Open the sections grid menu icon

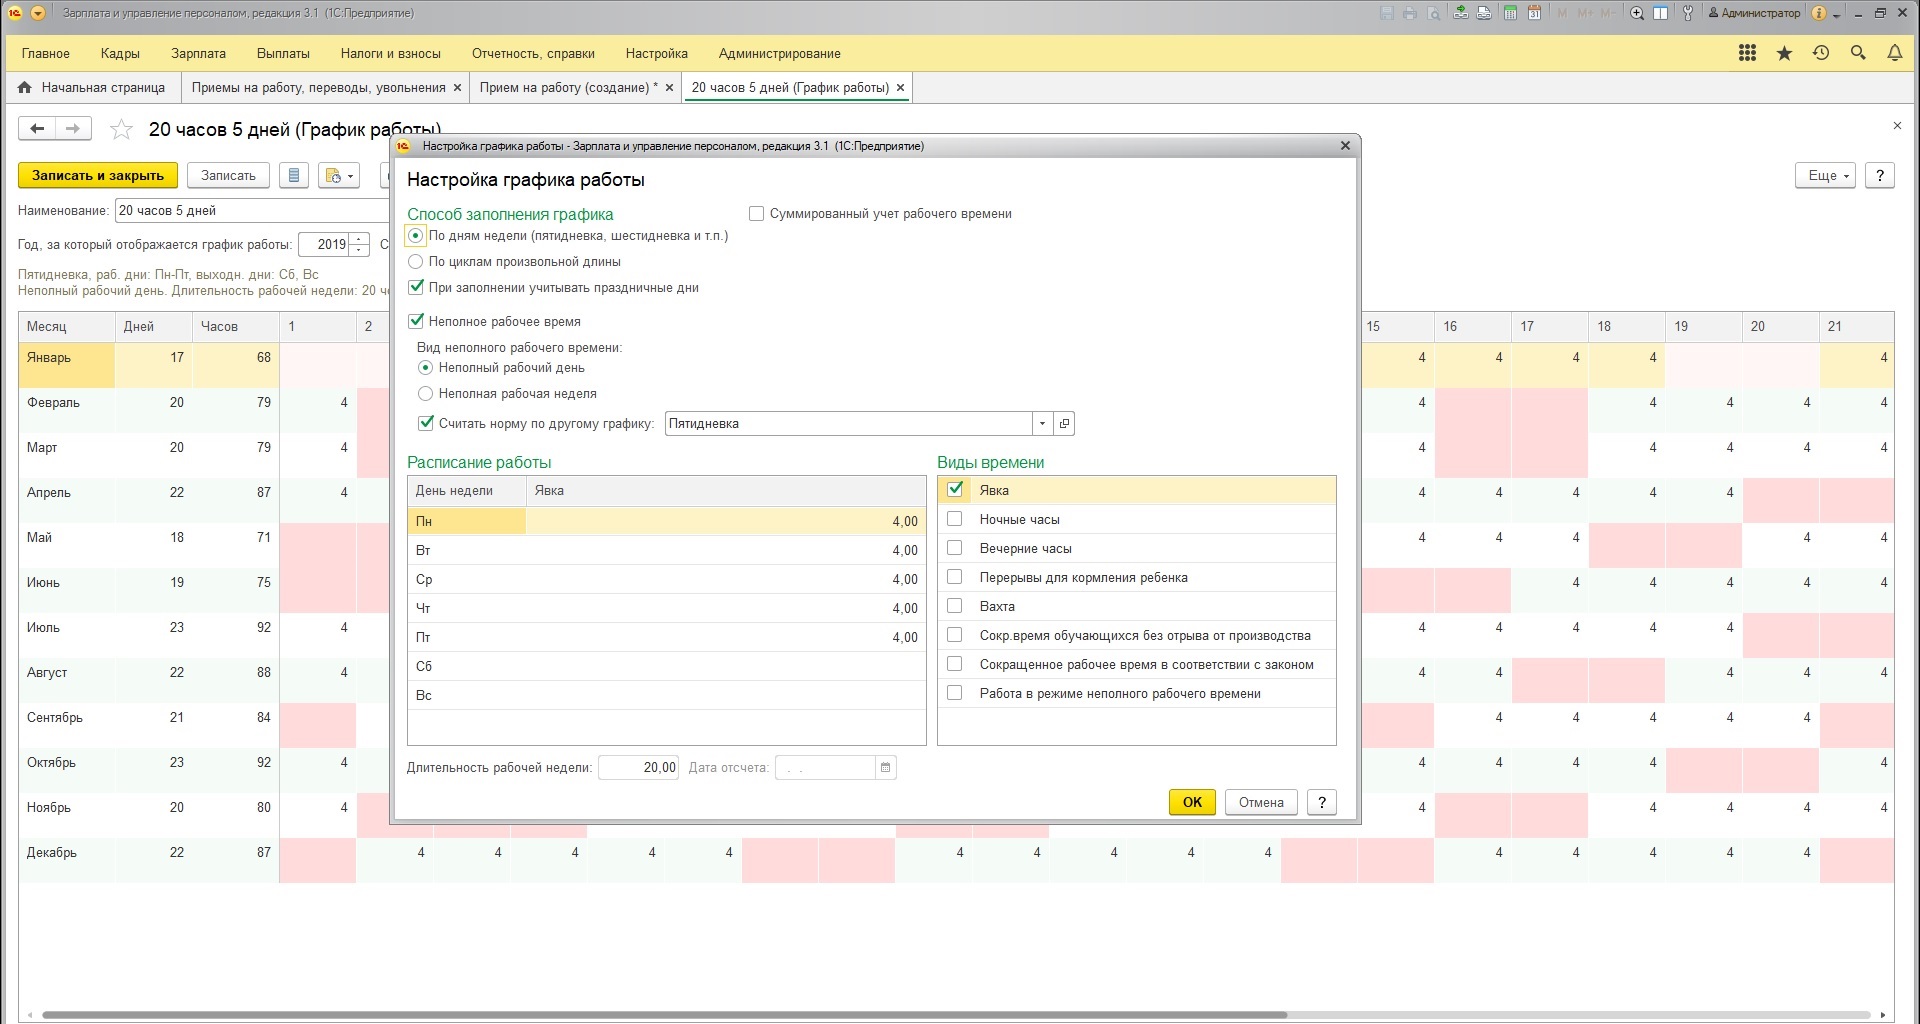(x=1748, y=53)
